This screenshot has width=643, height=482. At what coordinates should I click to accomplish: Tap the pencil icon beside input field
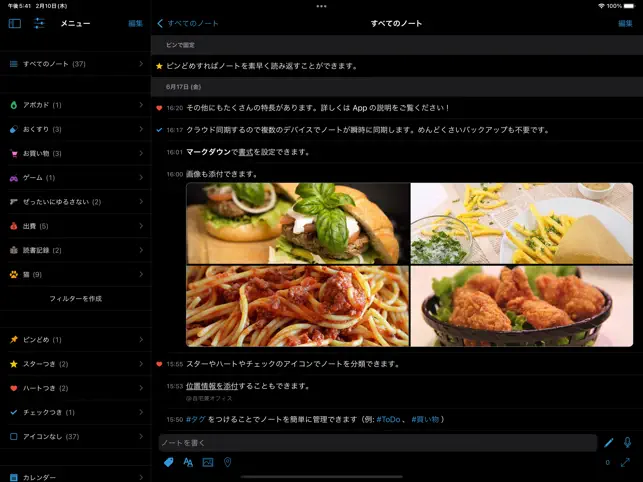(x=609, y=443)
